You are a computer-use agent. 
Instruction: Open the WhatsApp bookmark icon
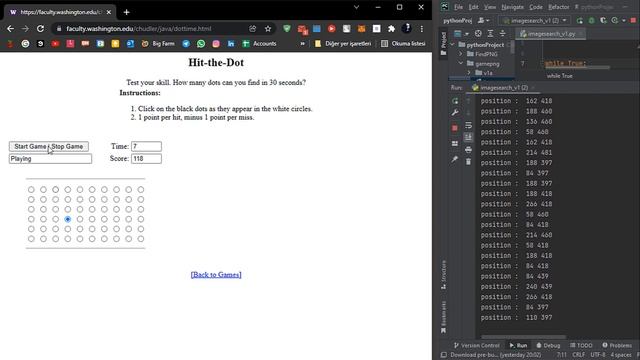pyautogui.click(x=201, y=44)
